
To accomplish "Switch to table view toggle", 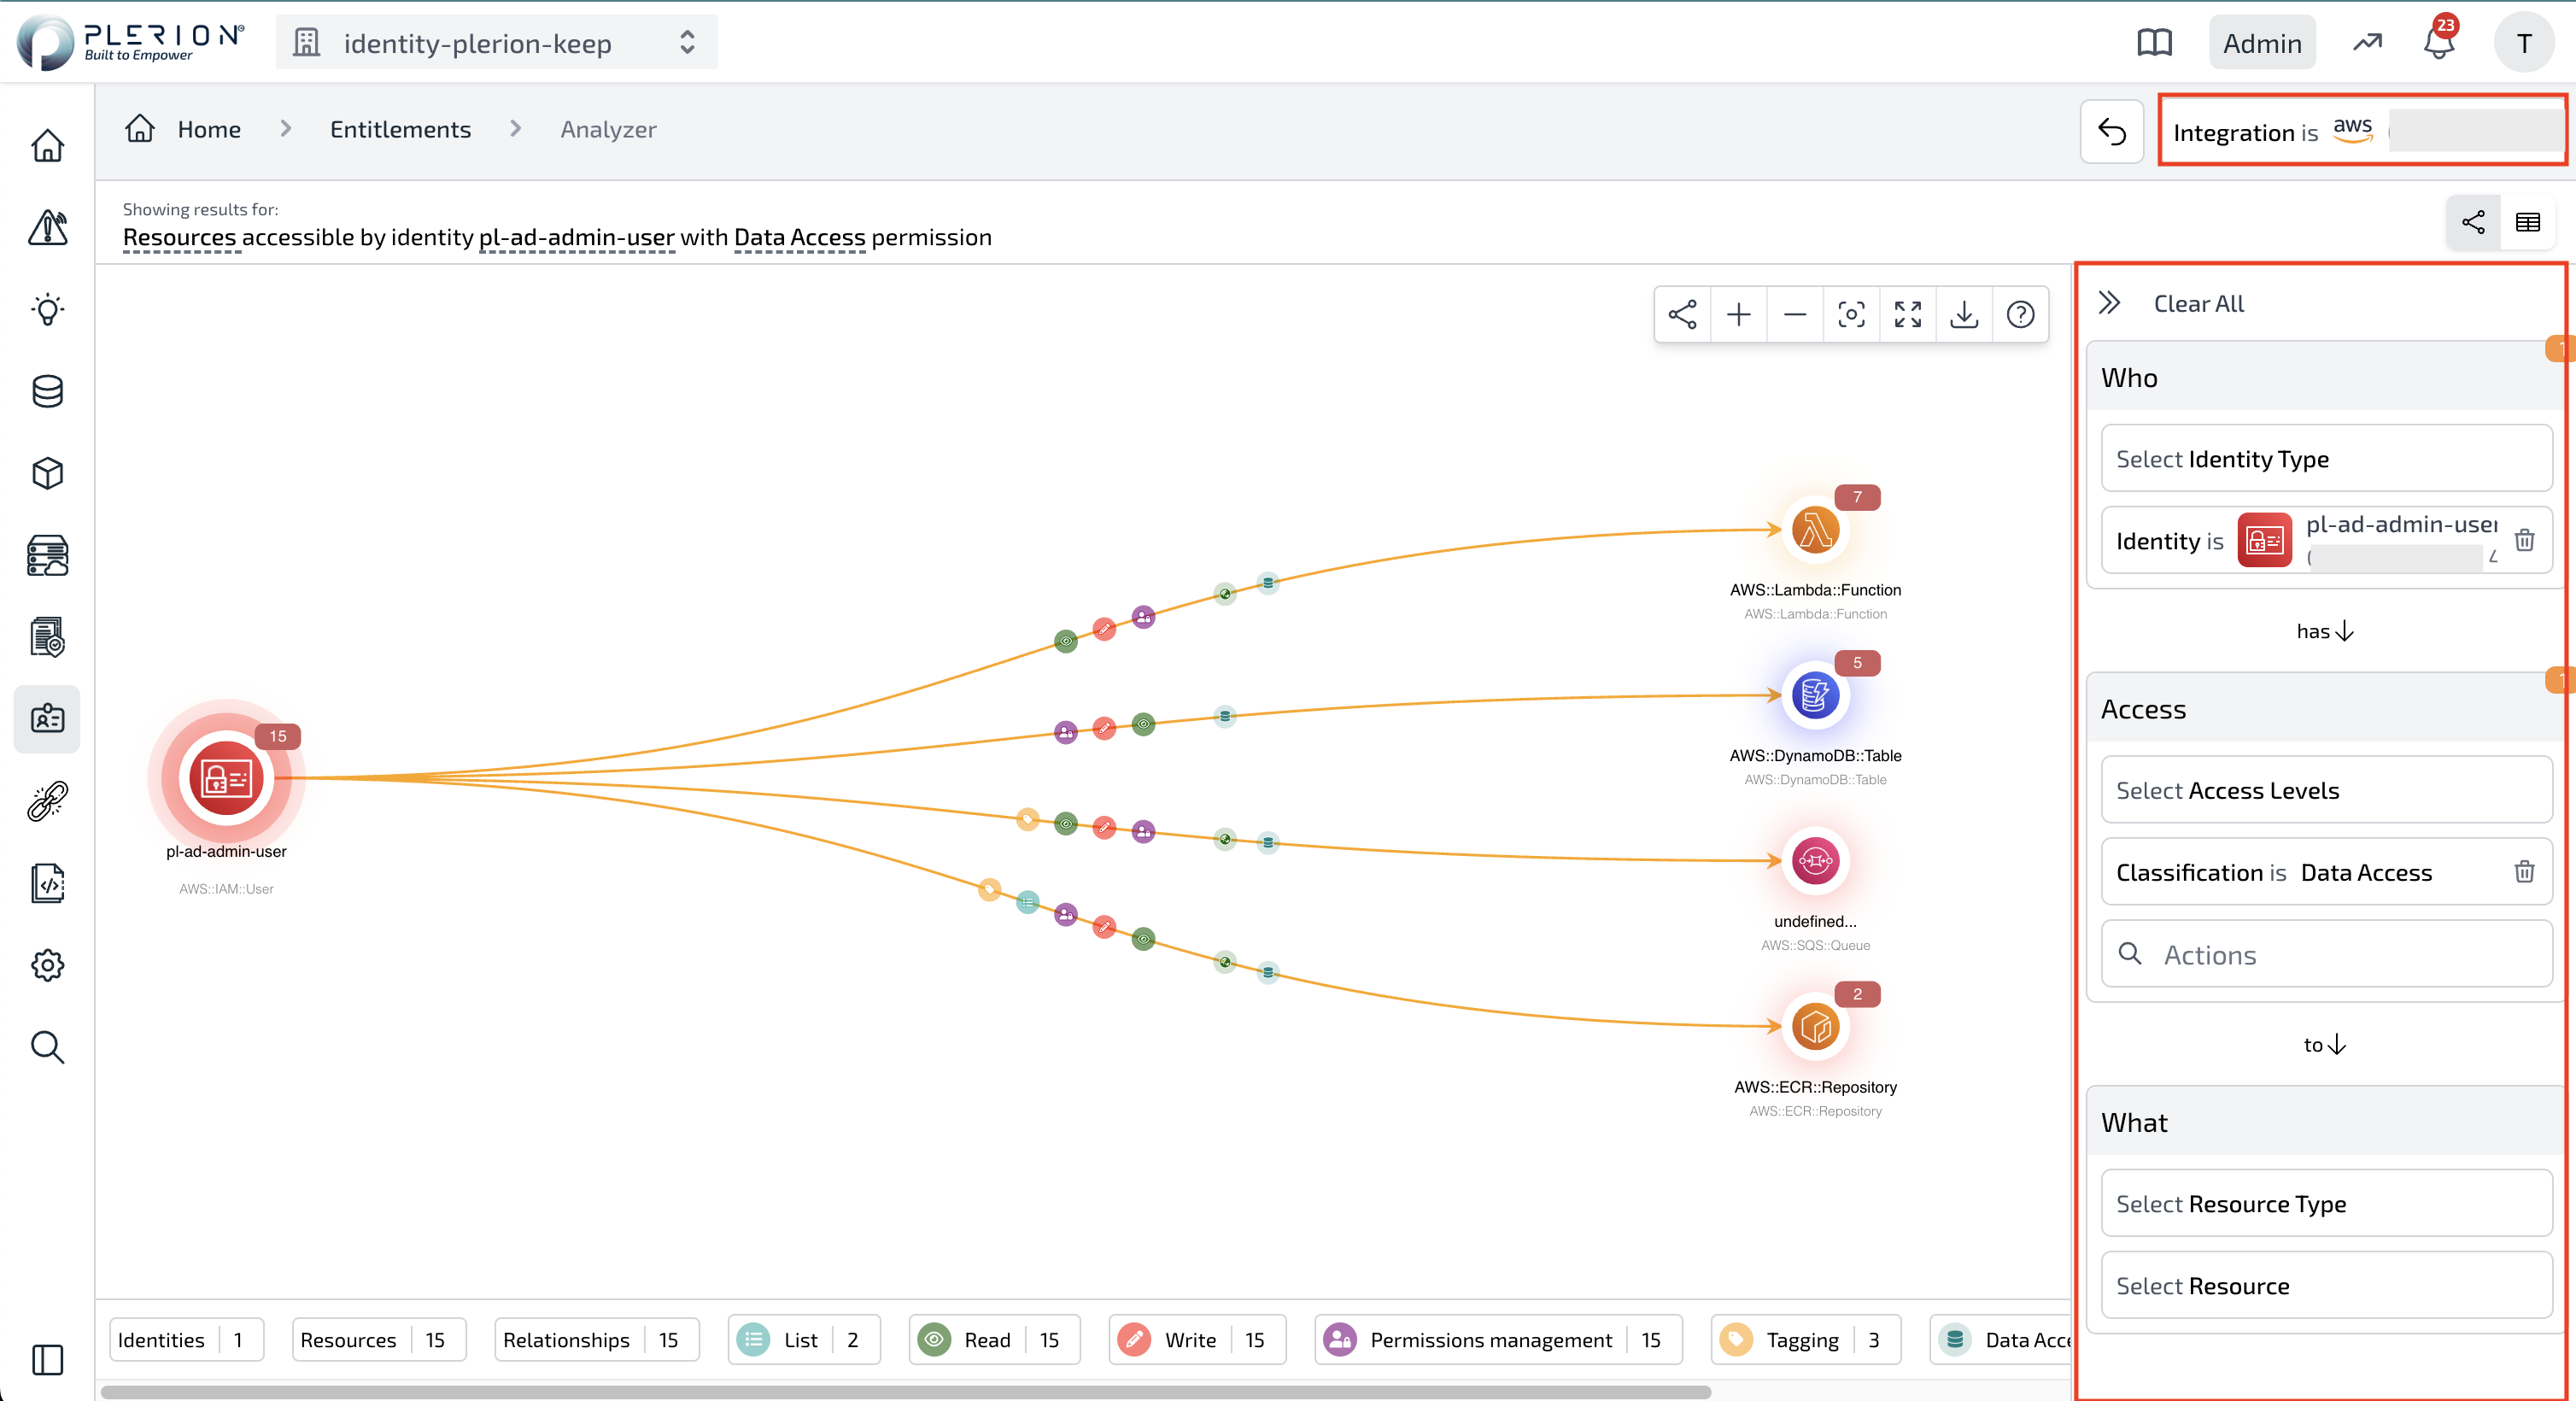I will click(x=2528, y=222).
